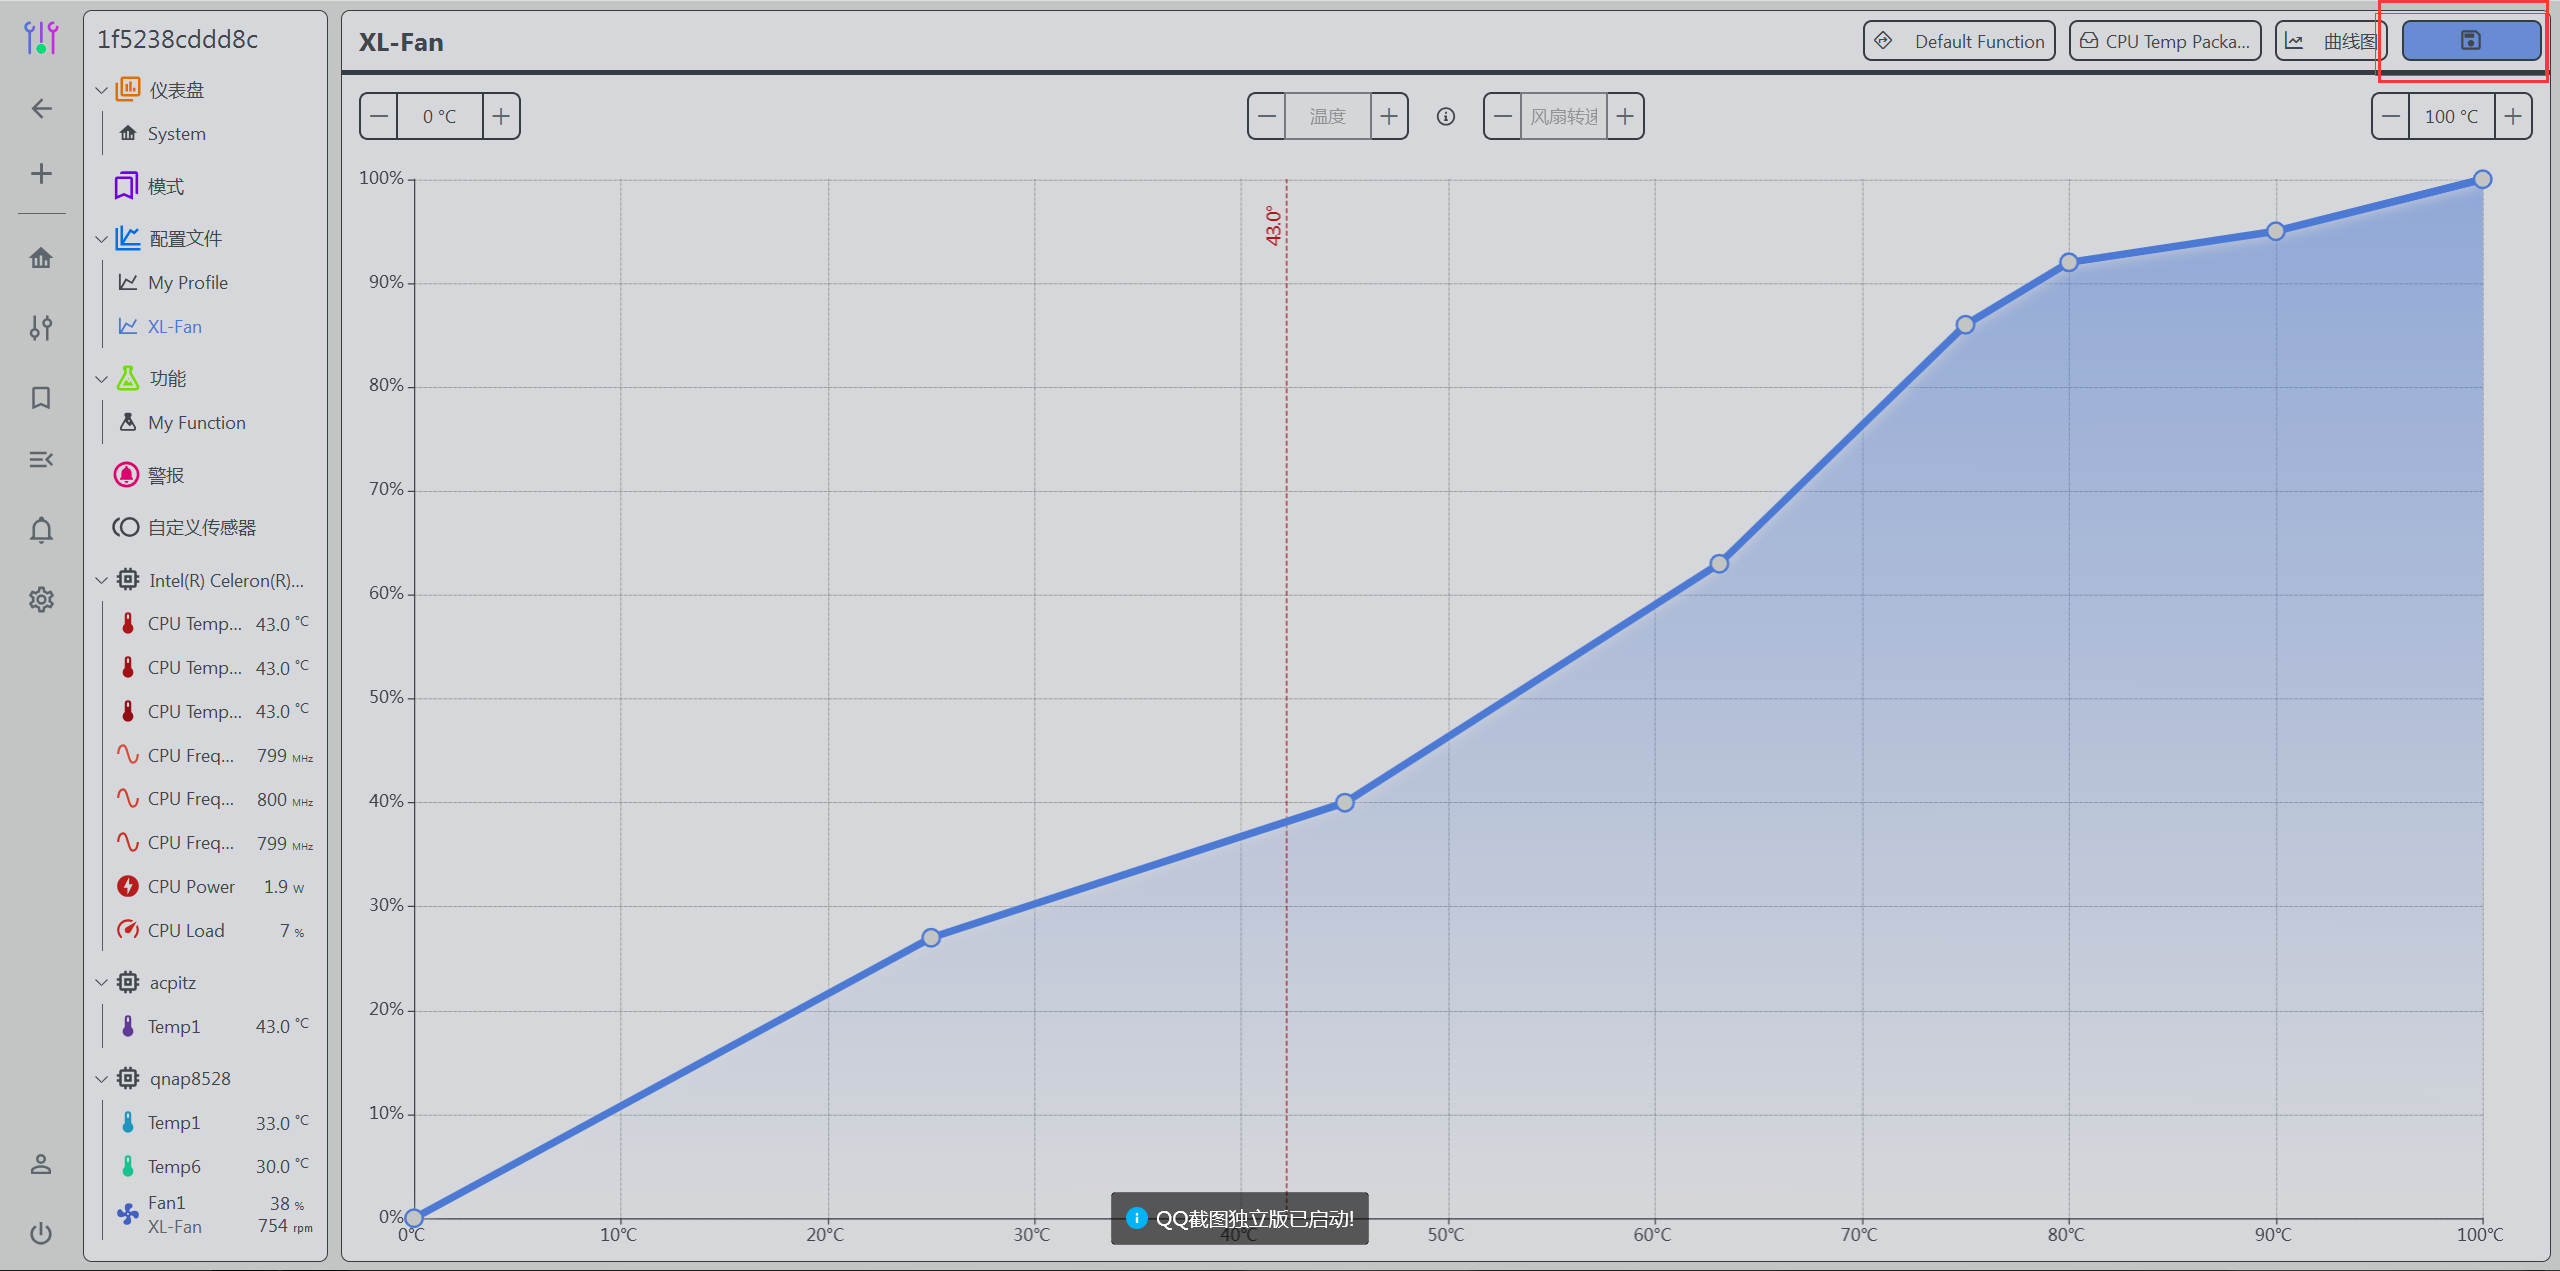2560x1271 pixels.
Task: Click the back arrow icon
Action: pos(41,108)
